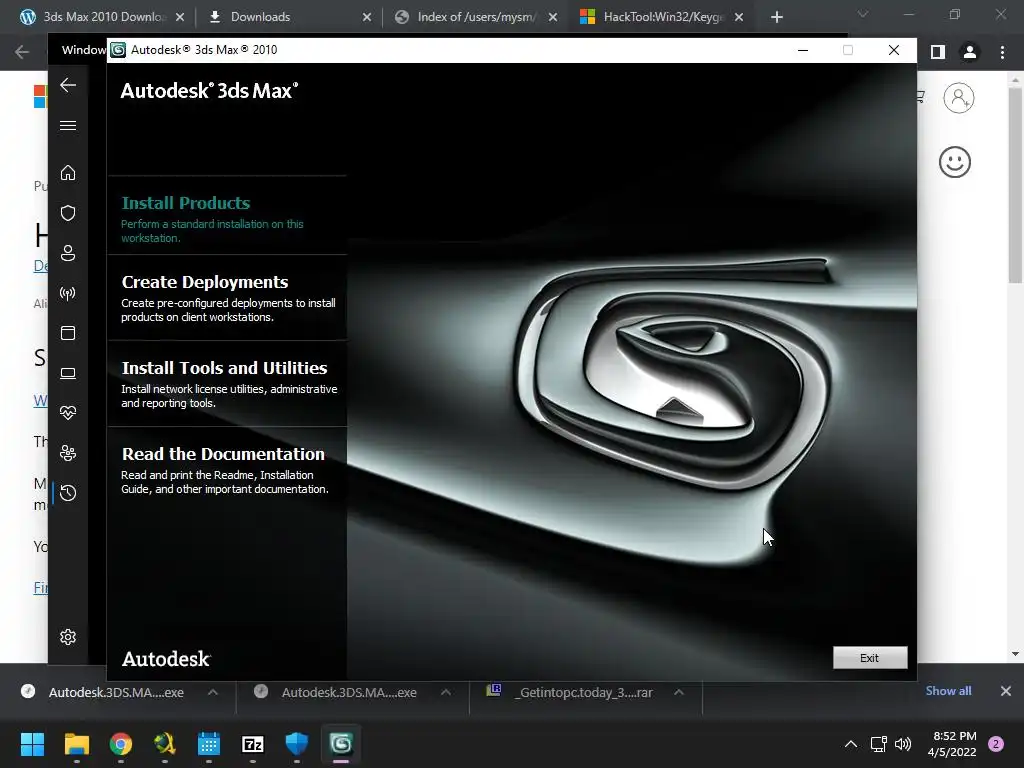
Task: Open Virus & threat protection shield icon
Action: pos(68,213)
